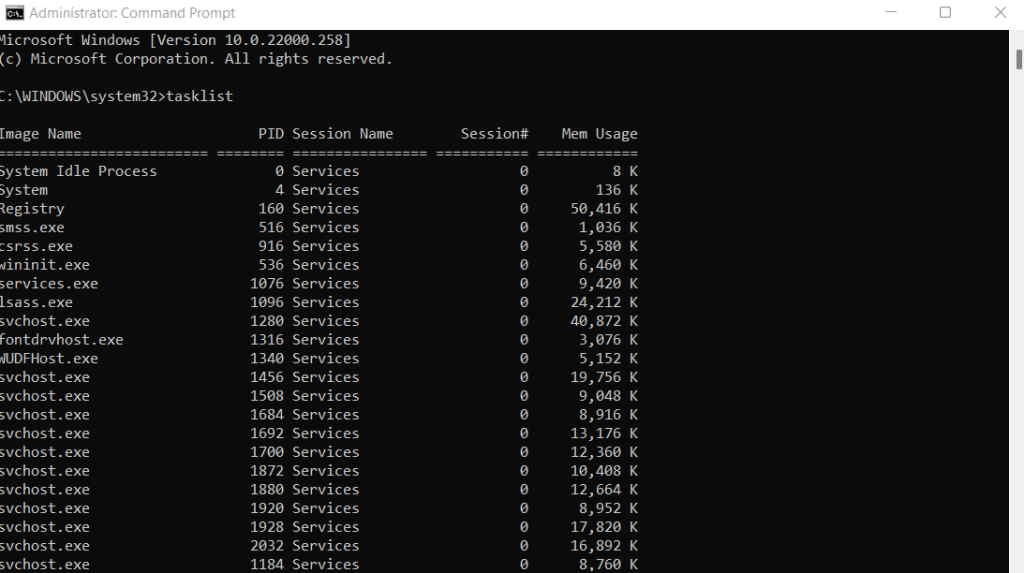Click the 'Registry' process name
The width and height of the screenshot is (1024, 573).
[x=32, y=209]
